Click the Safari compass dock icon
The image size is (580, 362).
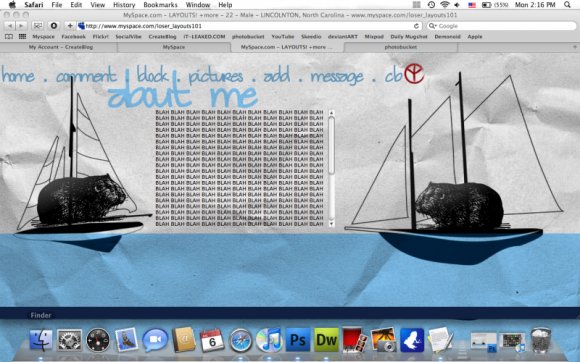point(240,340)
